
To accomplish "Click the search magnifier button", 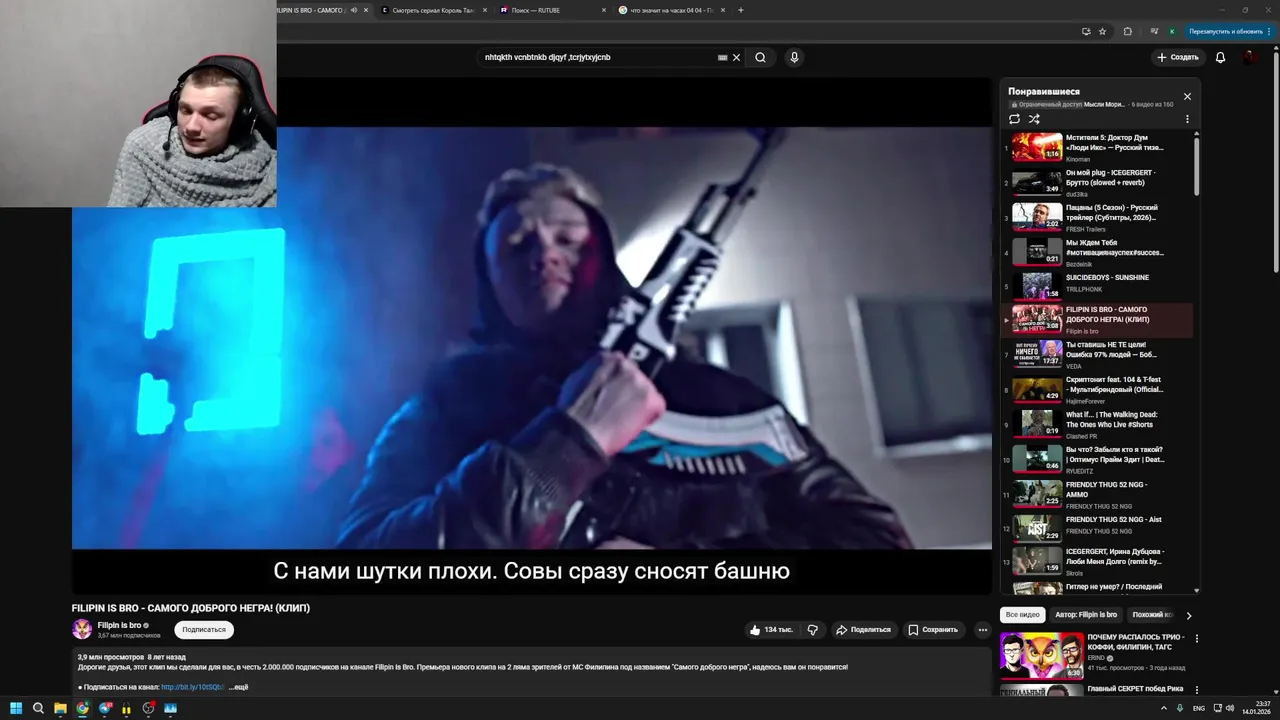I will pyautogui.click(x=760, y=57).
